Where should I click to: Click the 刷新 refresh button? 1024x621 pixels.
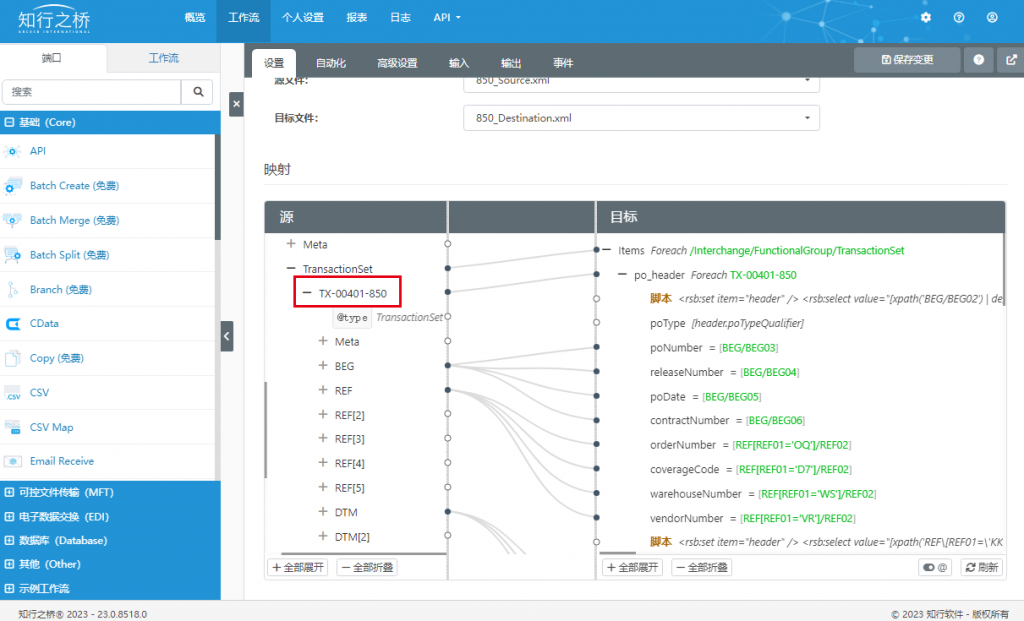tap(982, 567)
